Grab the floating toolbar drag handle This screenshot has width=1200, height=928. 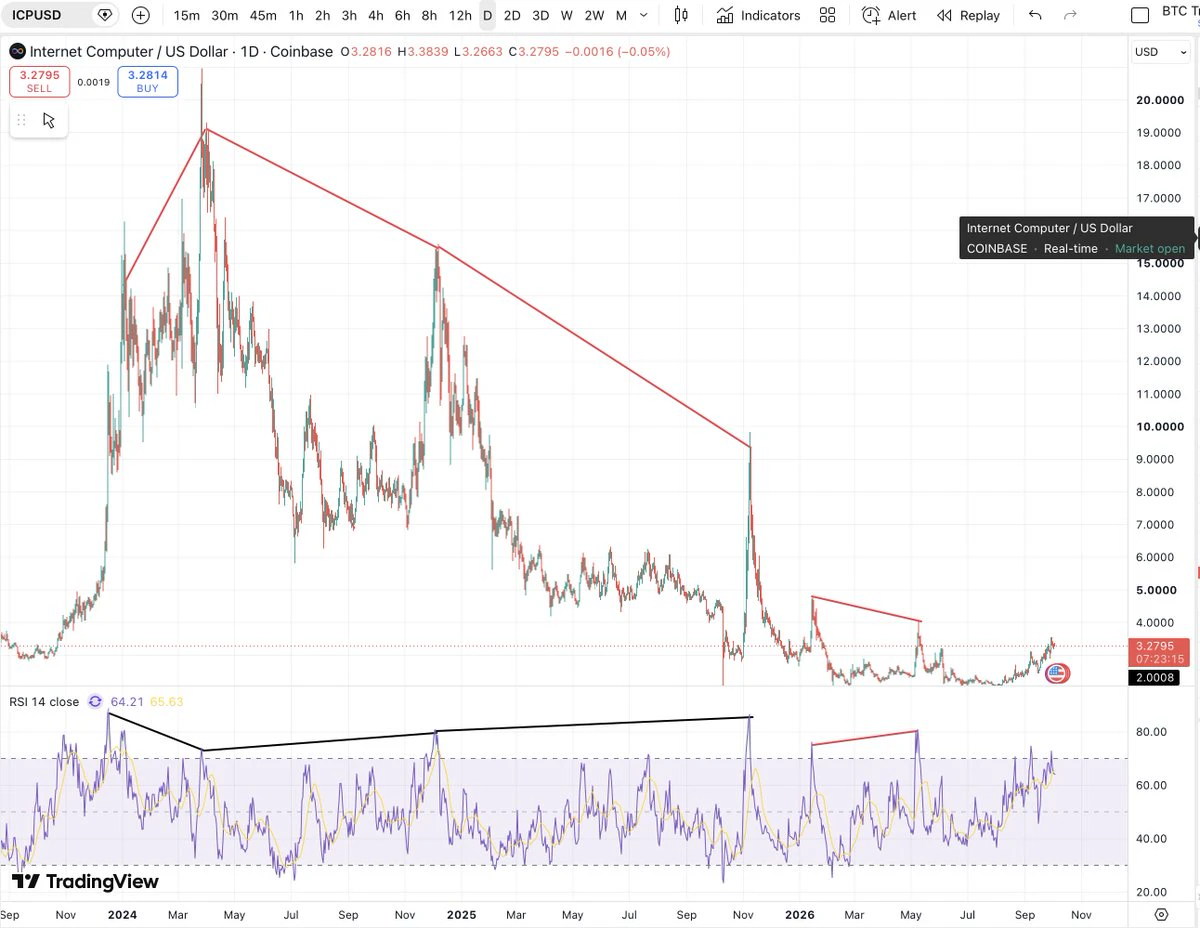click(x=21, y=120)
